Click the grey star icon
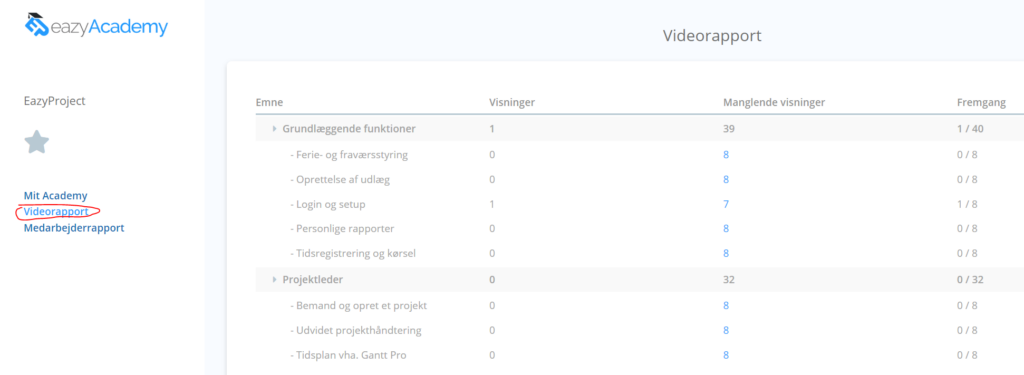Viewport: 1024px width, 375px height. pos(37,142)
